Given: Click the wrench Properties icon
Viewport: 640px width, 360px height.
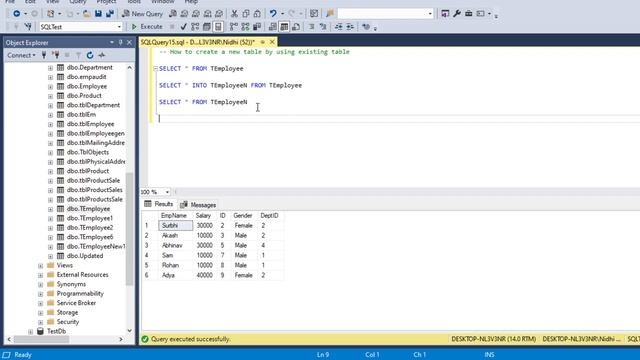Looking at the screenshot, I should pos(457,14).
